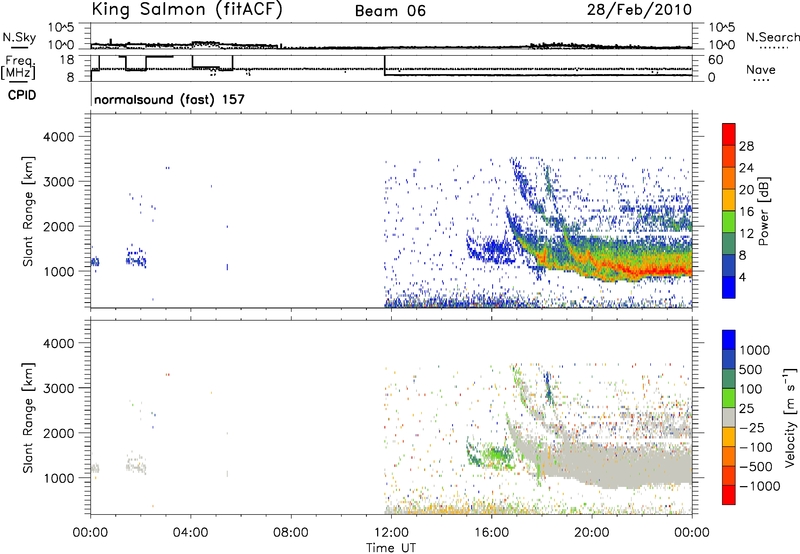The width and height of the screenshot is (800, 554).
Task: Click the gray velocity echo band near 20:00
Action: click(592, 462)
